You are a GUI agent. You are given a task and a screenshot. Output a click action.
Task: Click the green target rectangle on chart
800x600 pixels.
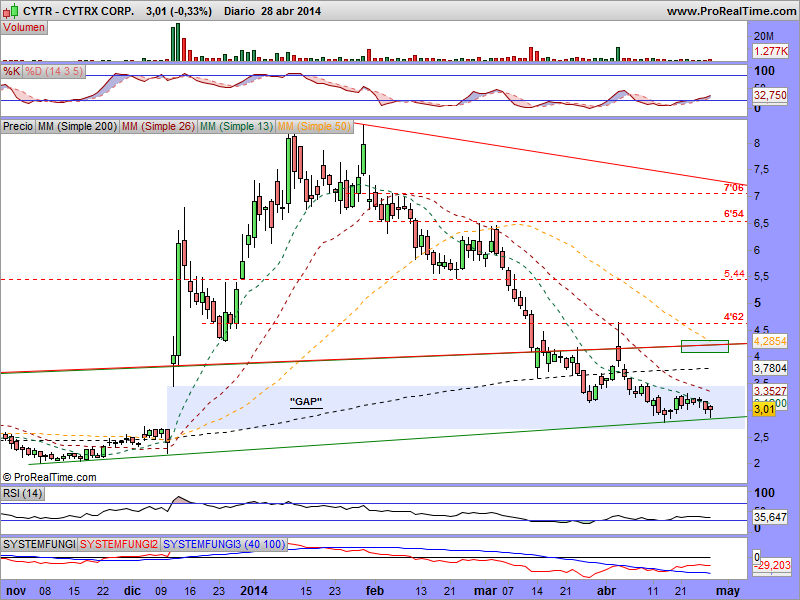pyautogui.click(x=705, y=346)
